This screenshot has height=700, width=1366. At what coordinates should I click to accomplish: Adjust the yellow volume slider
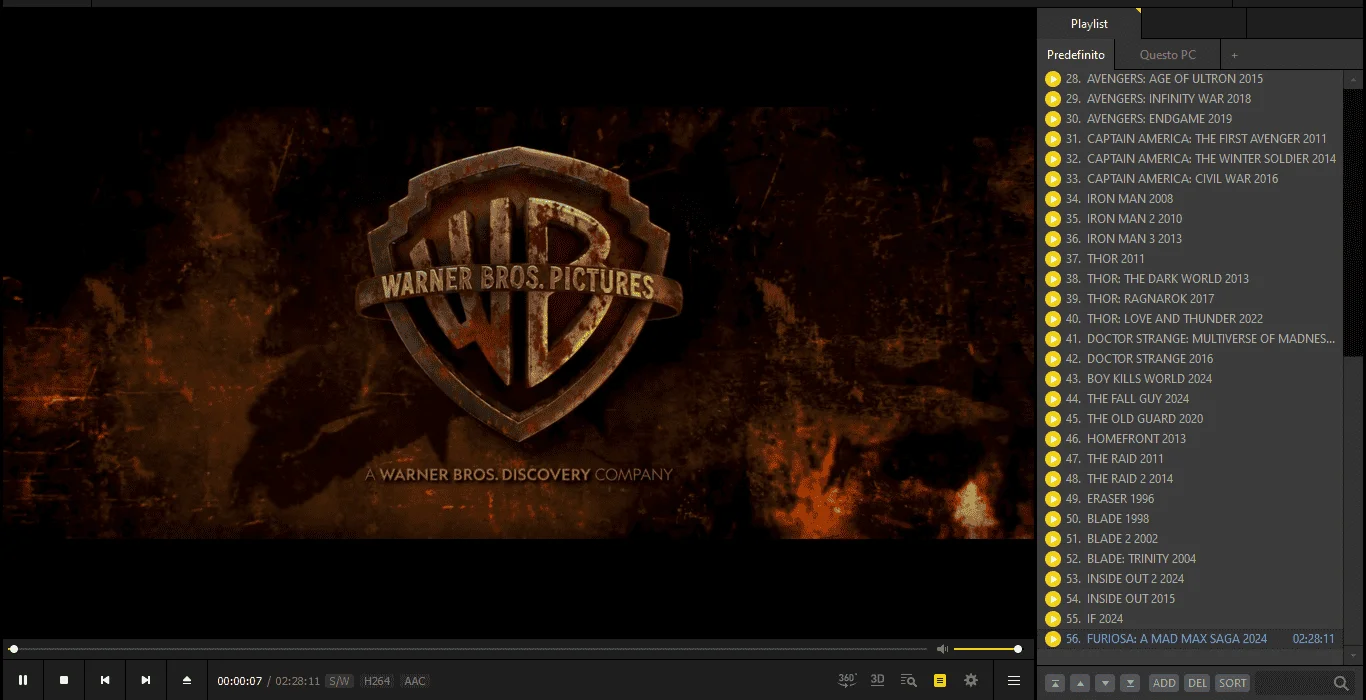coord(986,649)
